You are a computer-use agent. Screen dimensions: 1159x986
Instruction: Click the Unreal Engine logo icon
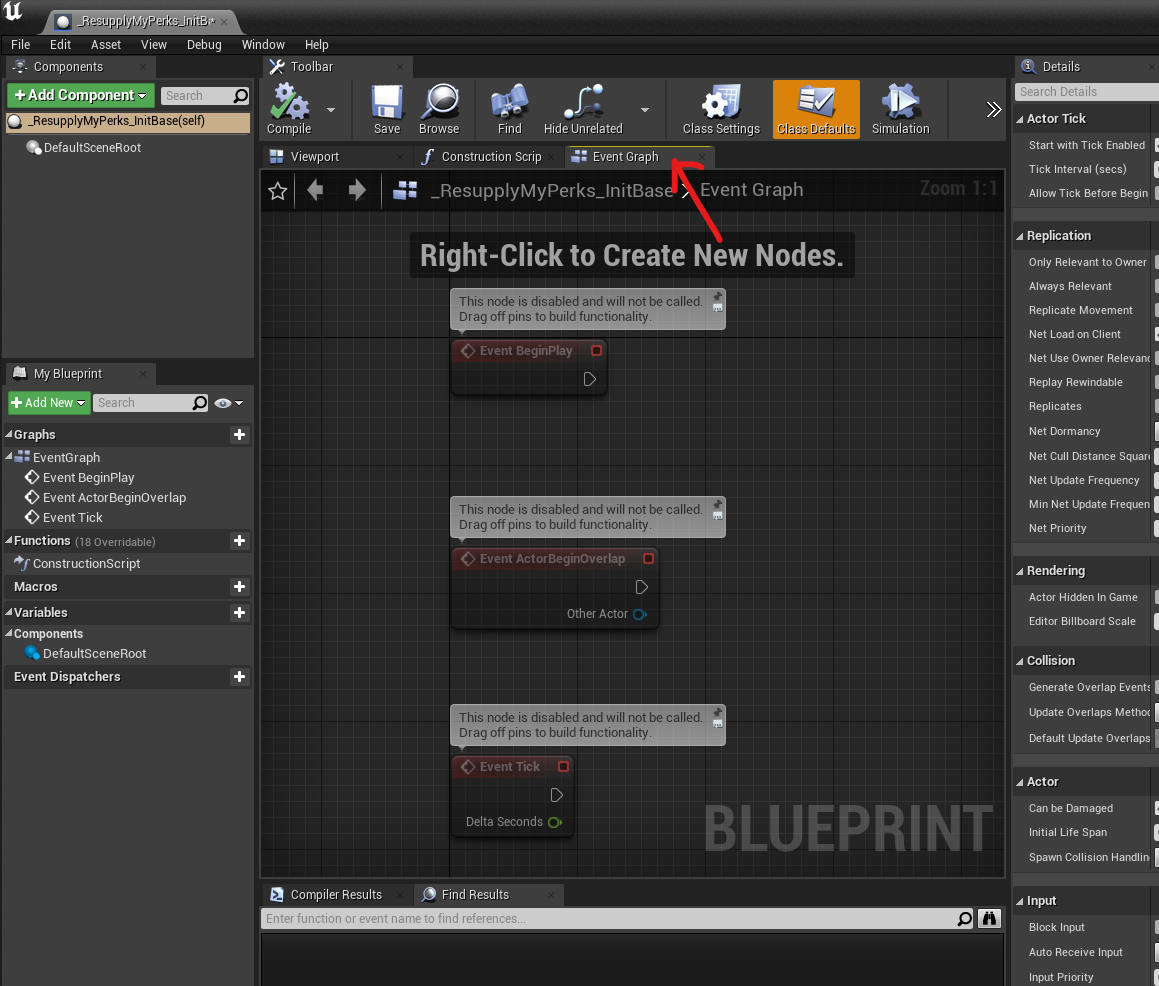point(13,11)
